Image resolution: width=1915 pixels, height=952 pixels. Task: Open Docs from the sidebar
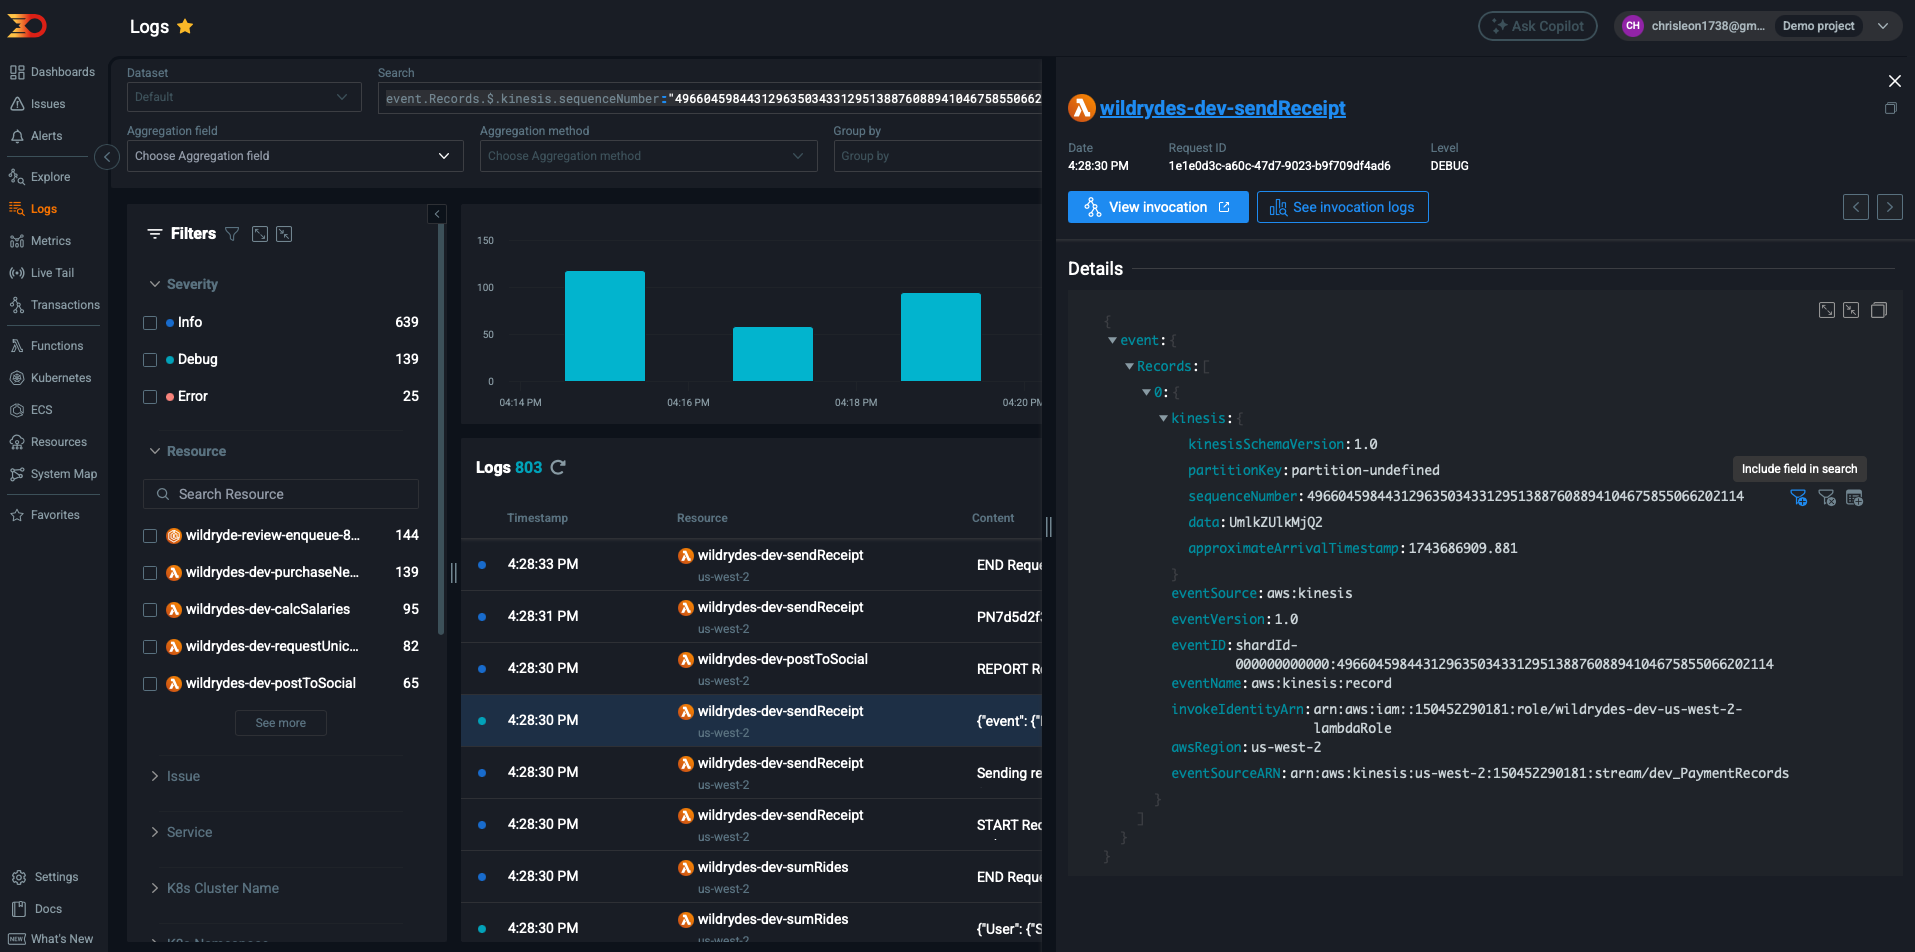pos(37,909)
